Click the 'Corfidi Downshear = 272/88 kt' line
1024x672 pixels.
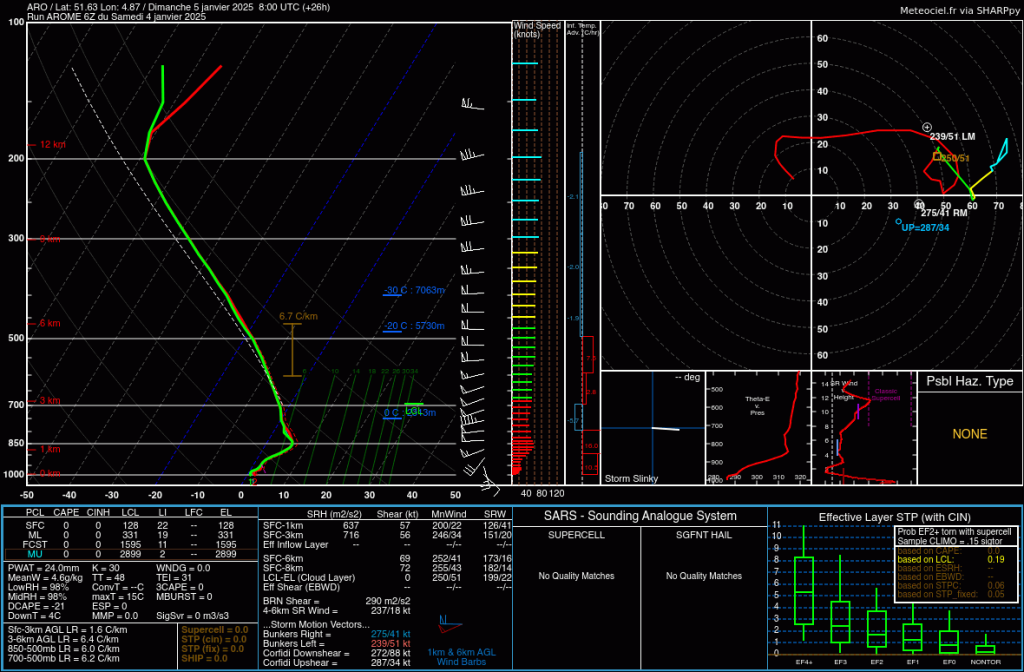pos(336,653)
